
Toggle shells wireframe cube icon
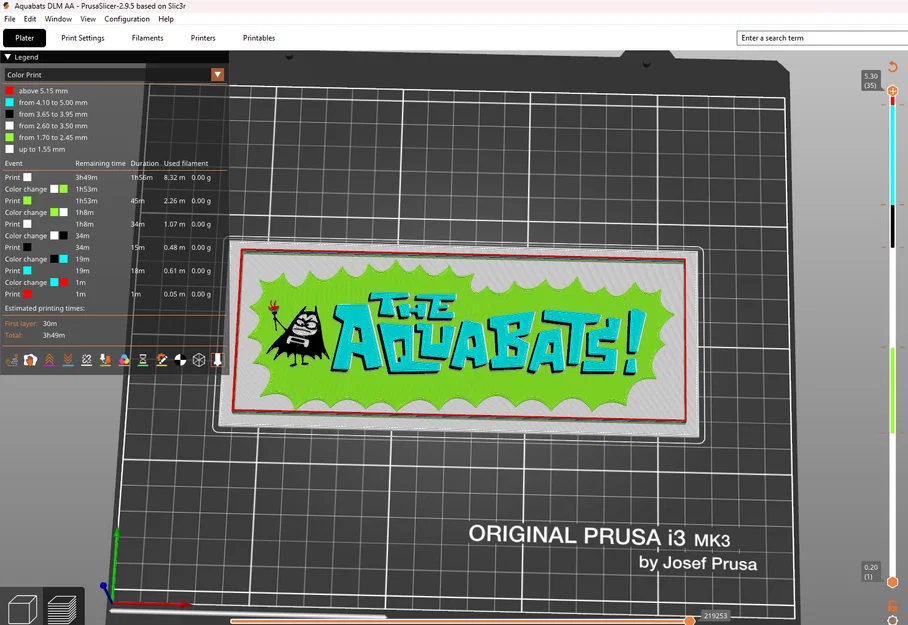click(x=199, y=360)
